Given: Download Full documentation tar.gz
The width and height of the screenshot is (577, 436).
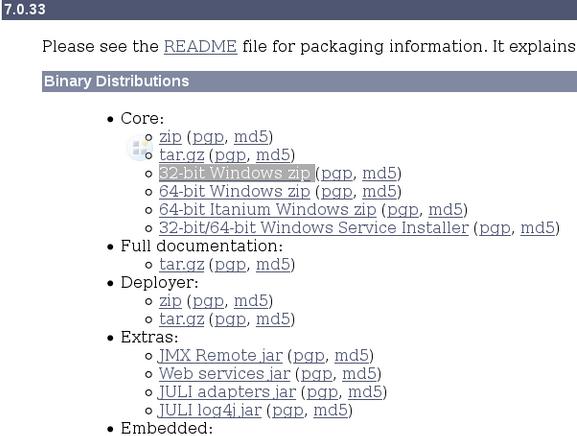Looking at the screenshot, I should pyautogui.click(x=181, y=264).
